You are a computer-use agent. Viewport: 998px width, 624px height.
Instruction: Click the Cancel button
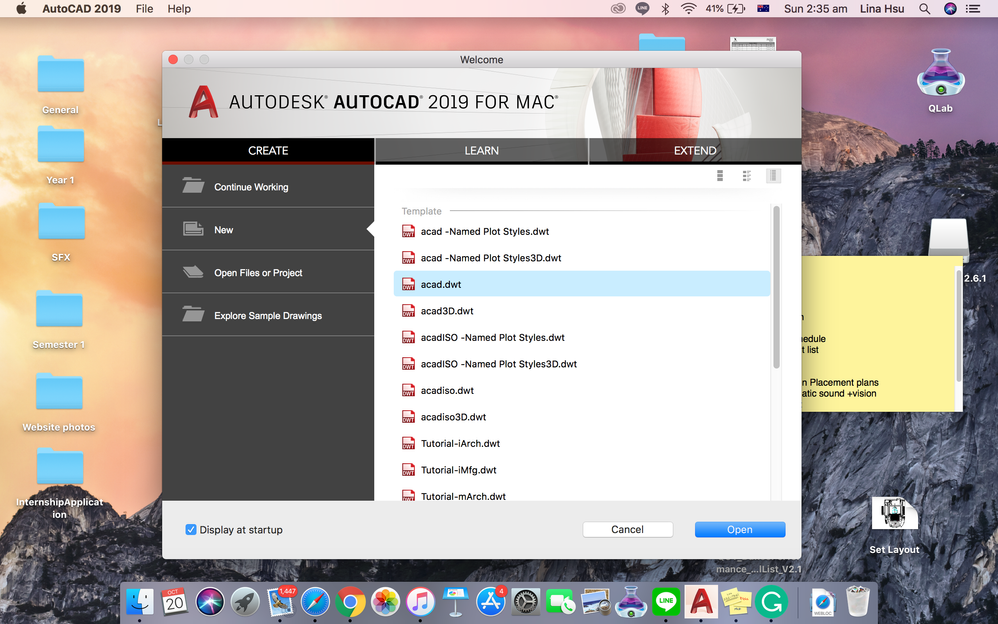(x=628, y=529)
